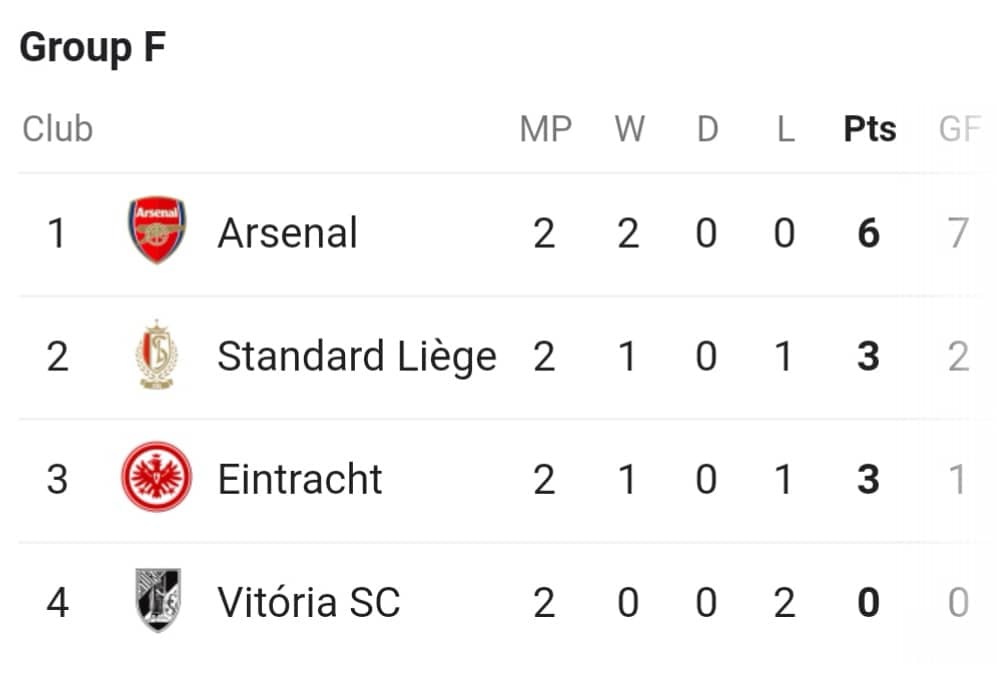997x691 pixels.
Task: Click the Eintracht Frankfurt eagle crest
Action: point(157,477)
